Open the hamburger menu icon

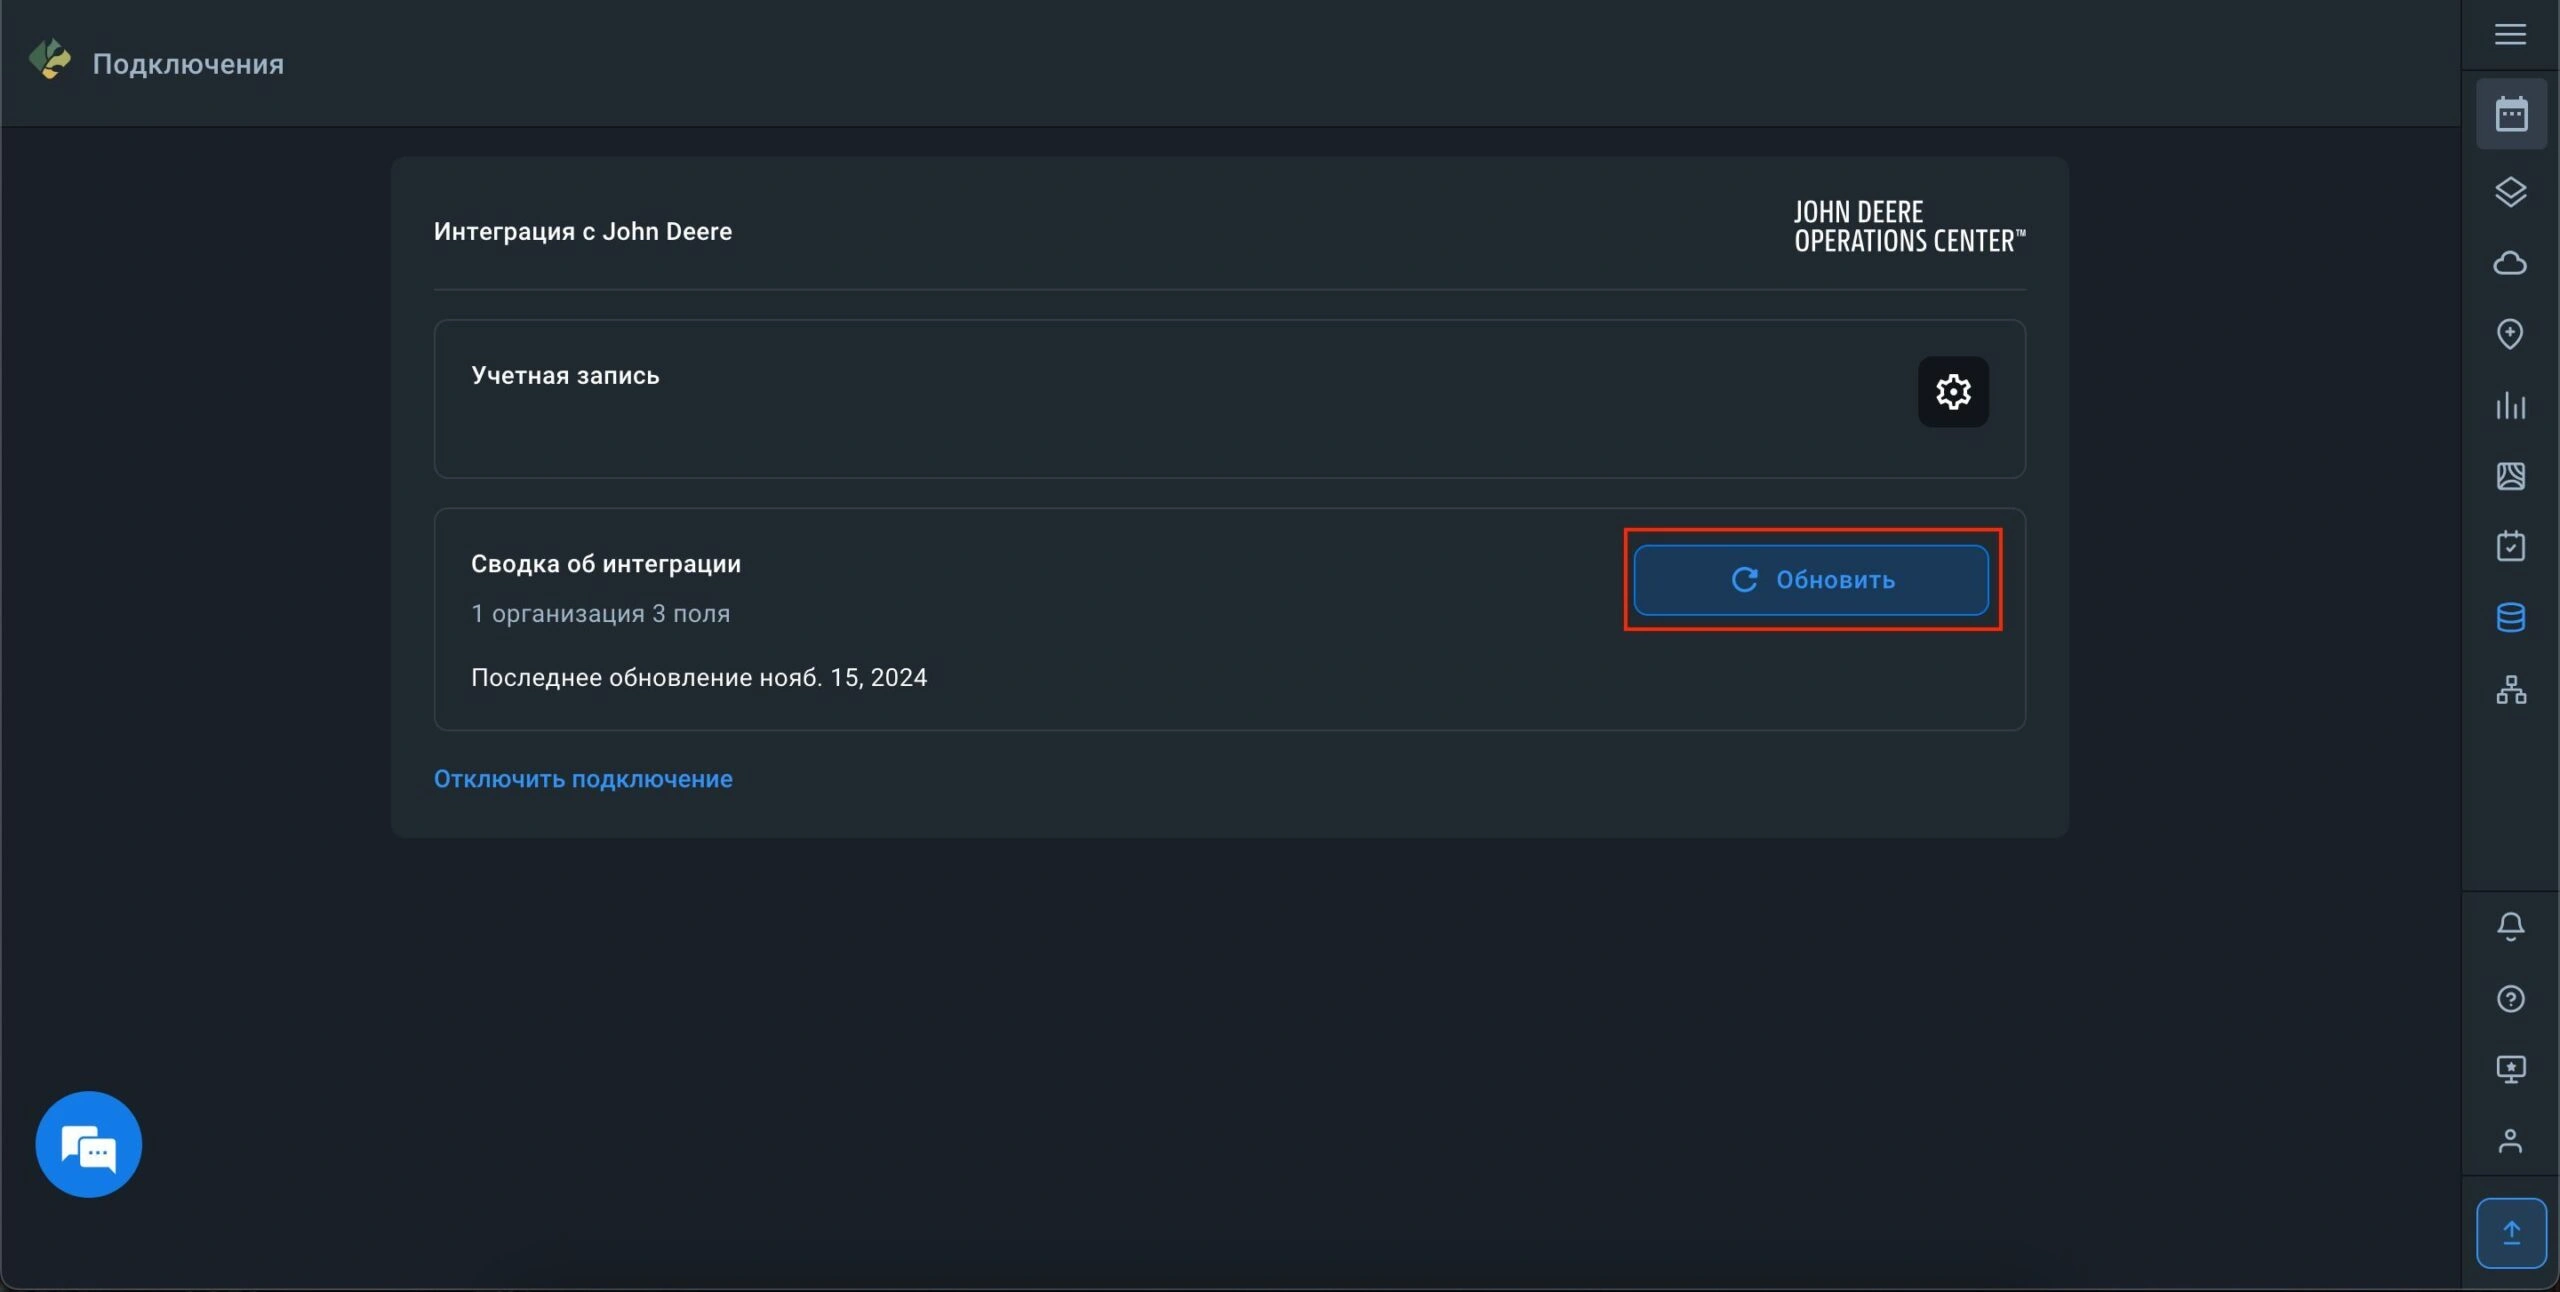(x=2510, y=35)
